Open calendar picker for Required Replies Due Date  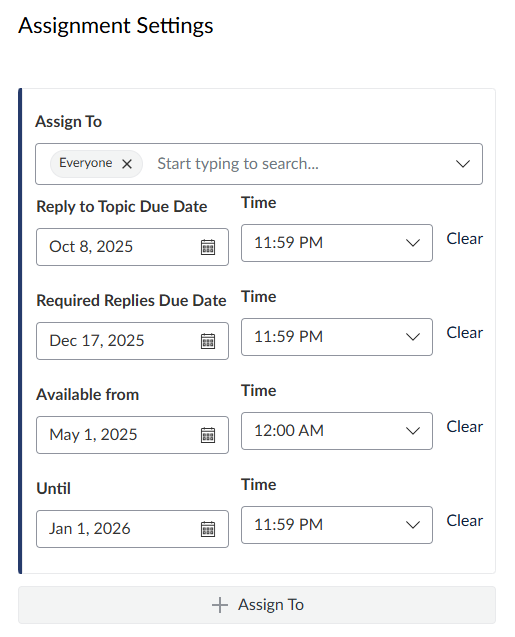[x=208, y=341]
